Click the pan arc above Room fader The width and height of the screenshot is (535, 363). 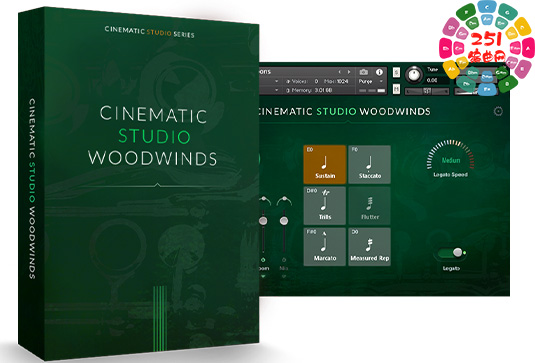point(265,201)
